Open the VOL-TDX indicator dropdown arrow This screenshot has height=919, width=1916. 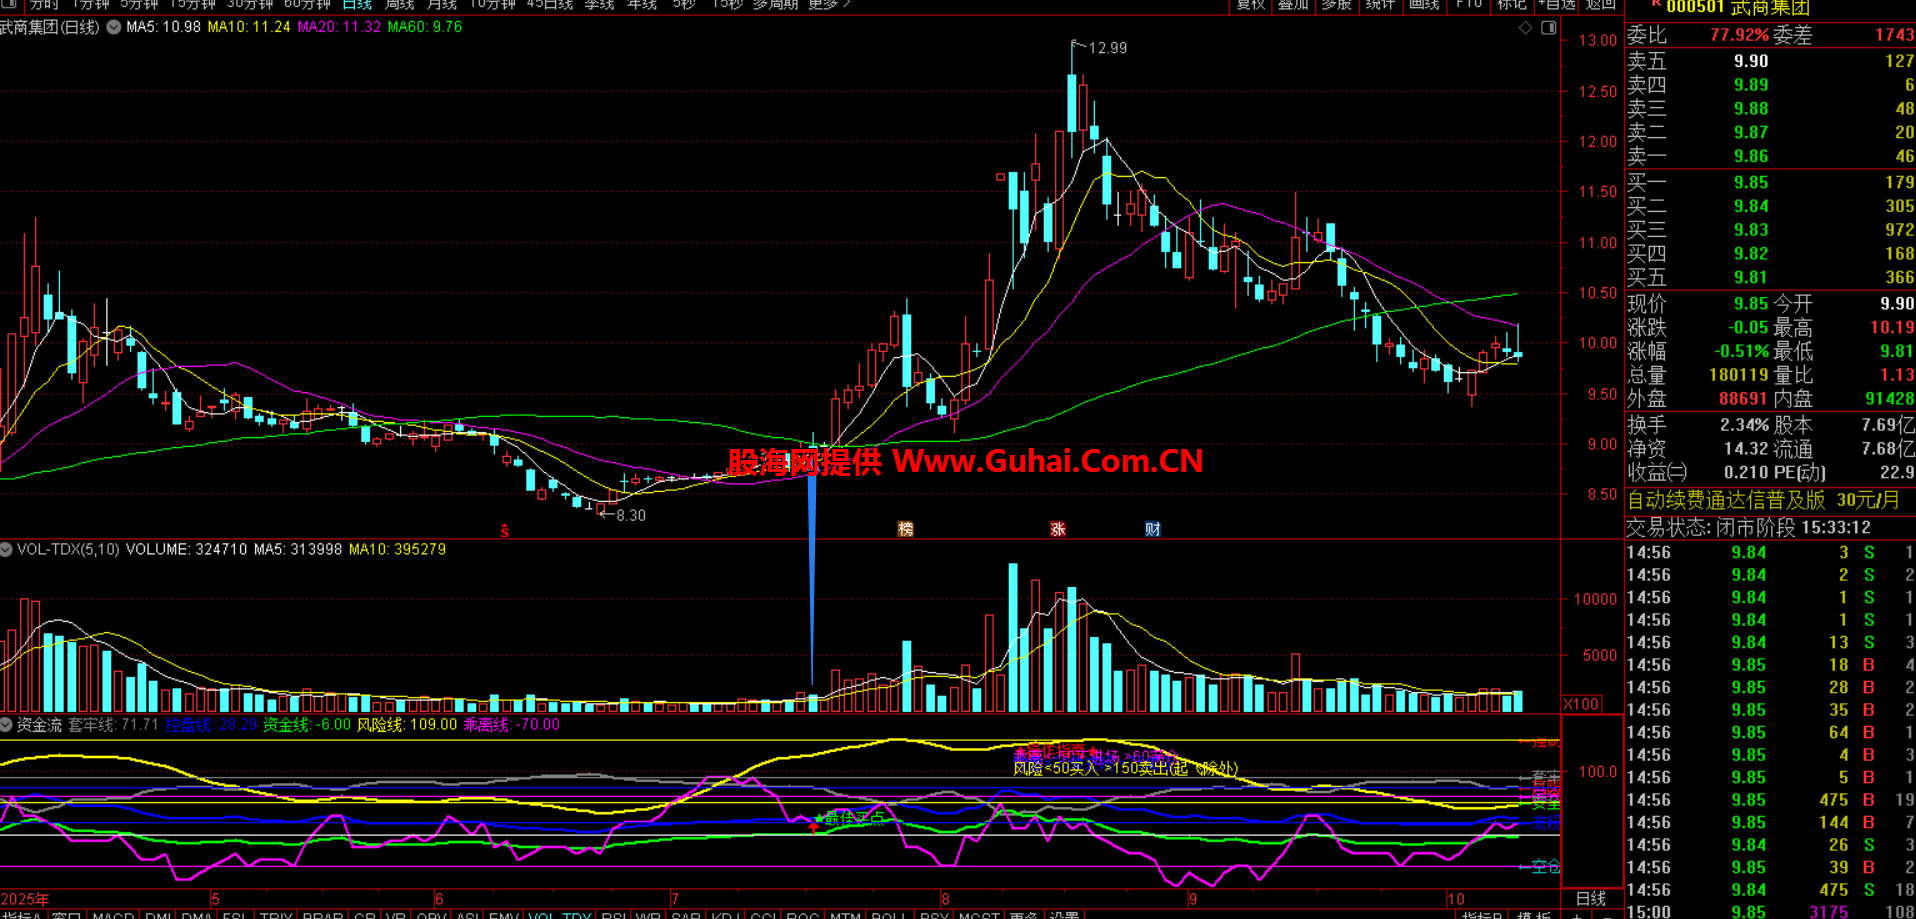point(7,549)
